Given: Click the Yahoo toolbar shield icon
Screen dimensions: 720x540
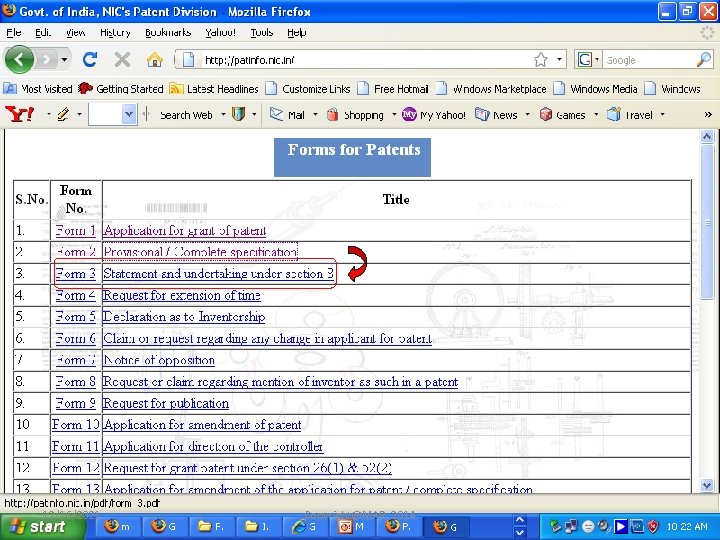Looking at the screenshot, I should [238, 114].
